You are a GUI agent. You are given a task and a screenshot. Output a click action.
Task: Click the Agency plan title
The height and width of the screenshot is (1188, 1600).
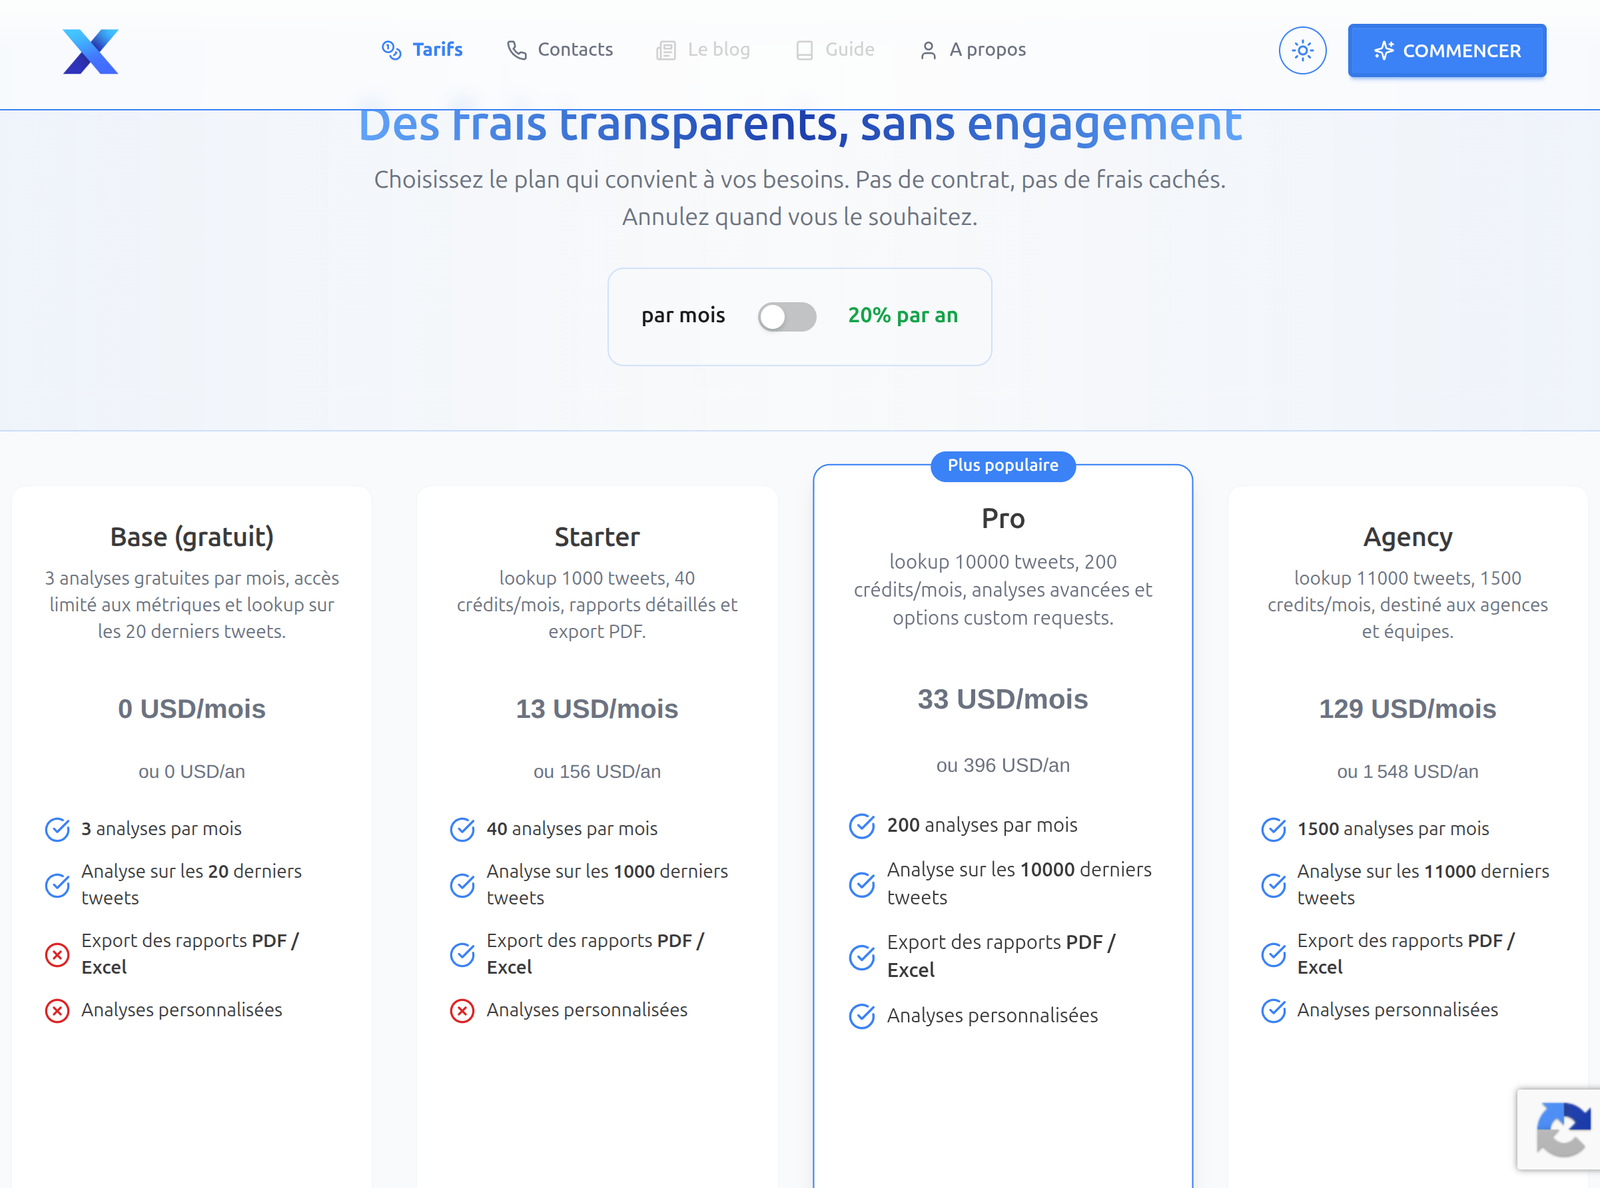click(1408, 537)
